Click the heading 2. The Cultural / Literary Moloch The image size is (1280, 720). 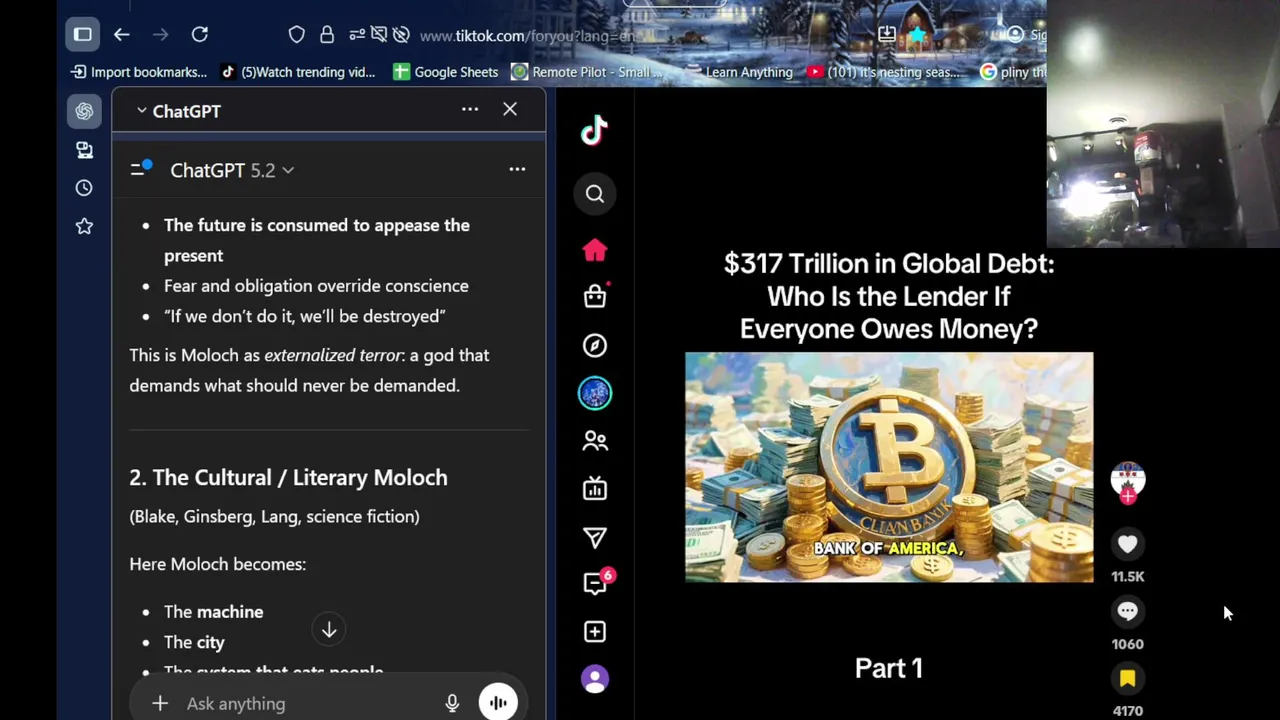pos(288,478)
